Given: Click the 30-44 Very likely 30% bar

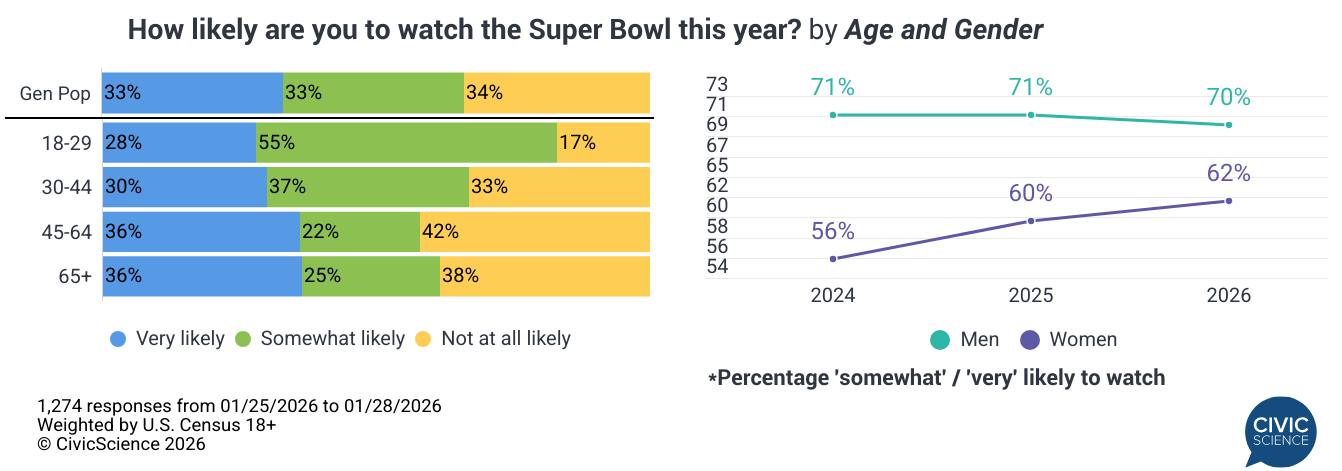Looking at the screenshot, I should click(184, 186).
